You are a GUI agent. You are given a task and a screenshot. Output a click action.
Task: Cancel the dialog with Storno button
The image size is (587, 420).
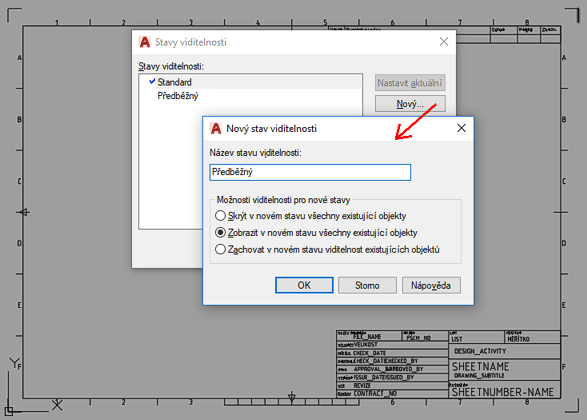pyautogui.click(x=367, y=285)
